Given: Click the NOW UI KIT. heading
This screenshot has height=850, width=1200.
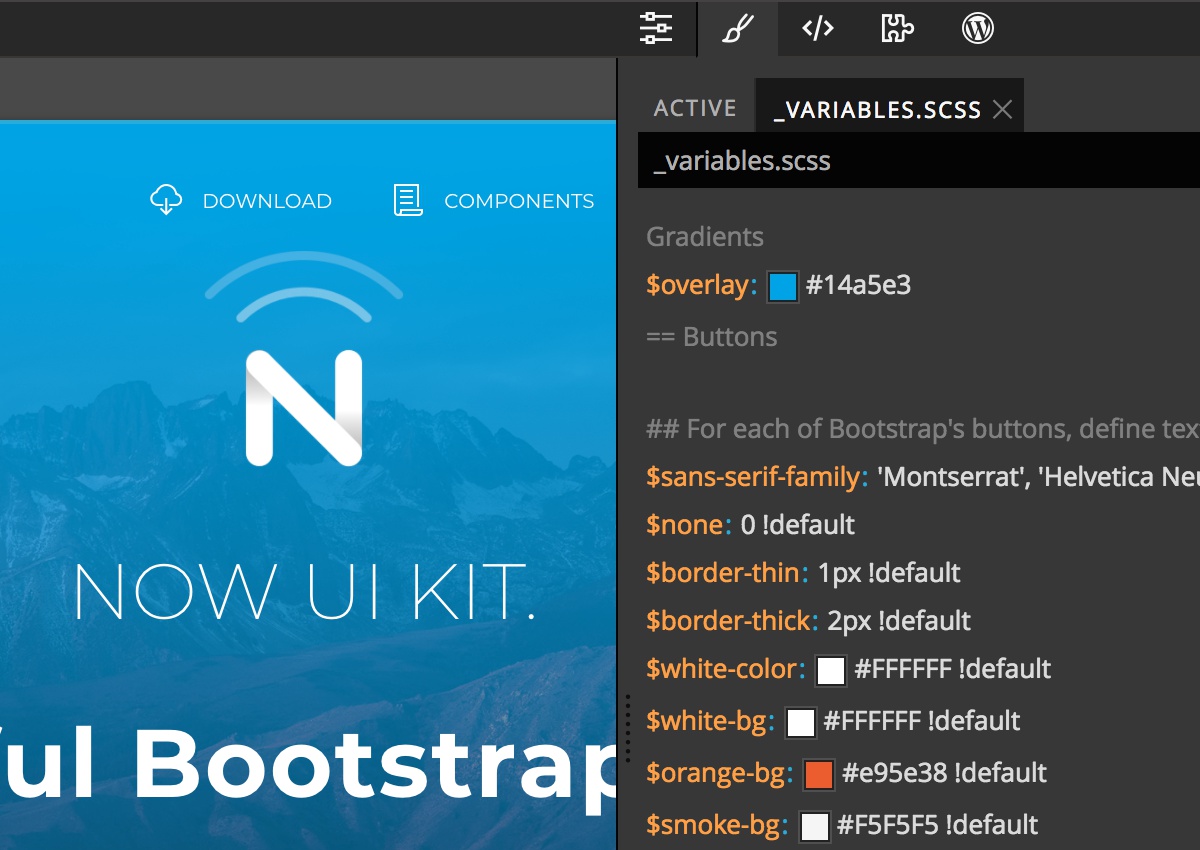Looking at the screenshot, I should tap(304, 592).
